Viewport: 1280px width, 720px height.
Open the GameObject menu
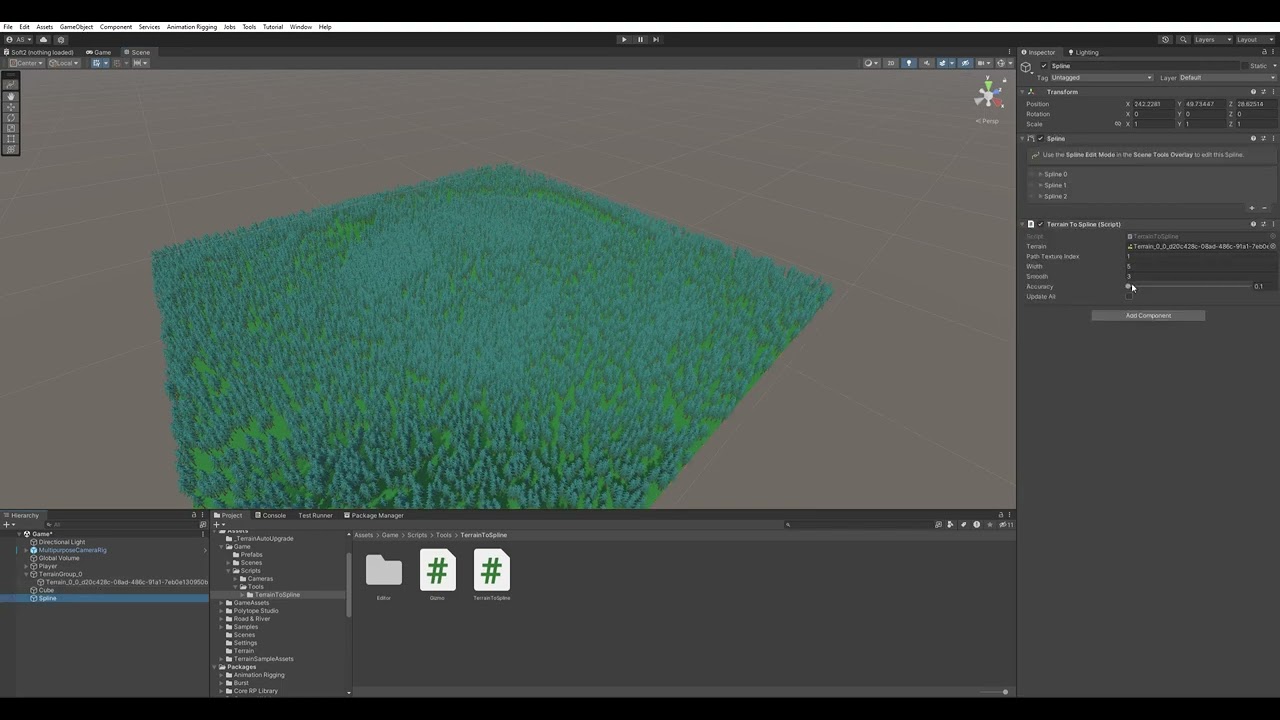pyautogui.click(x=76, y=27)
